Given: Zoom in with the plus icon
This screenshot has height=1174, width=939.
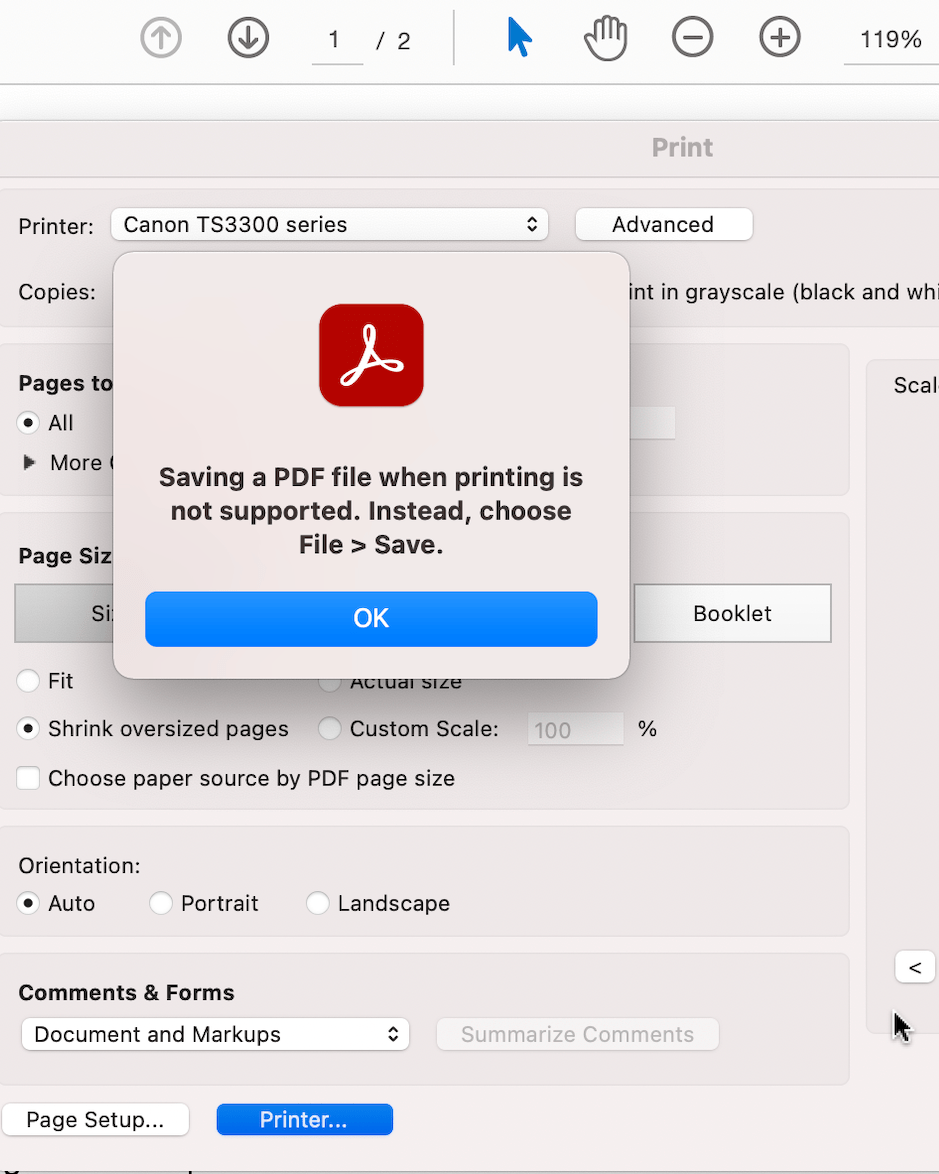Looking at the screenshot, I should 780,37.
